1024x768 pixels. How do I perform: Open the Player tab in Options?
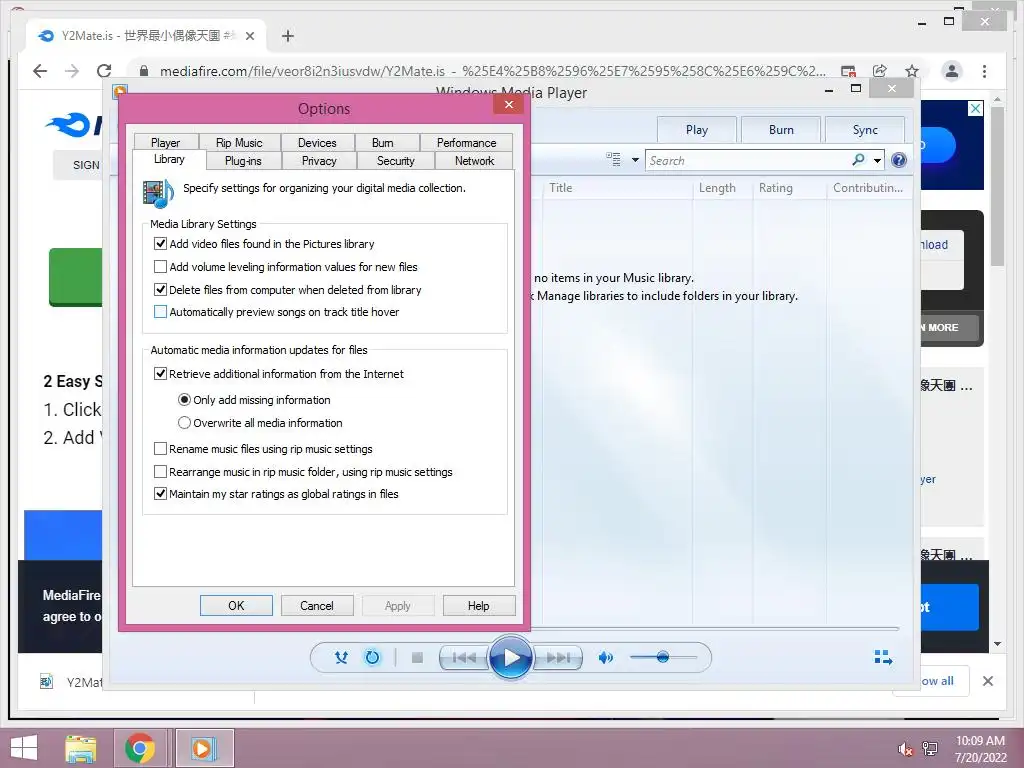[x=165, y=142]
